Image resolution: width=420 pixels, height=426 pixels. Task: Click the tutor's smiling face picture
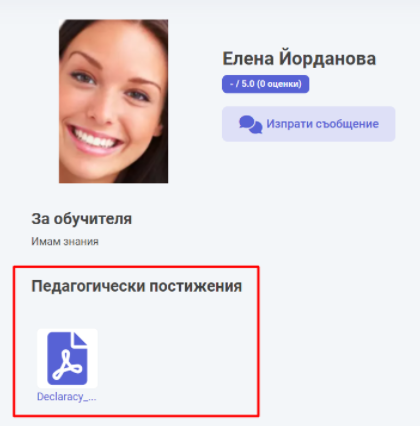[x=113, y=101]
